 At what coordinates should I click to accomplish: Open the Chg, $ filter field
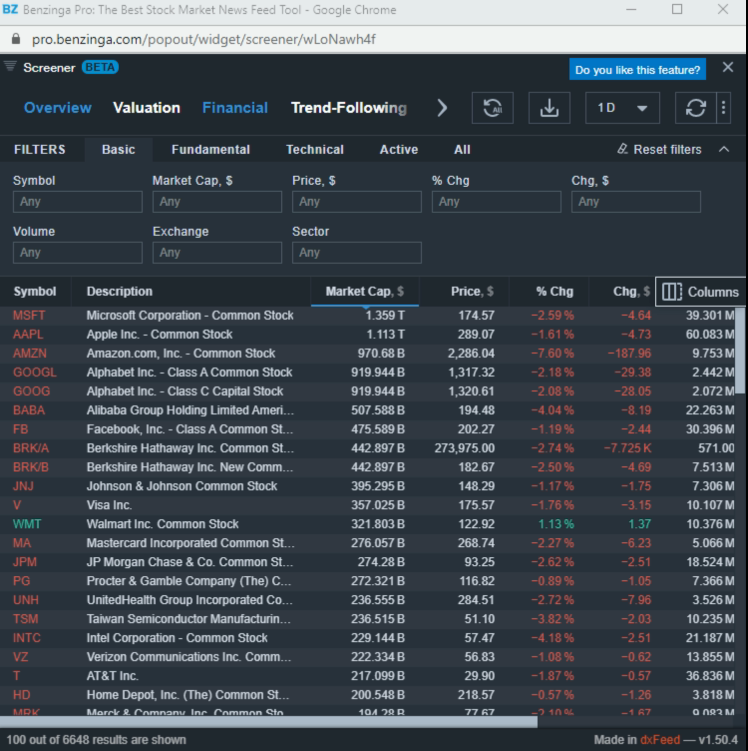[x=636, y=202]
